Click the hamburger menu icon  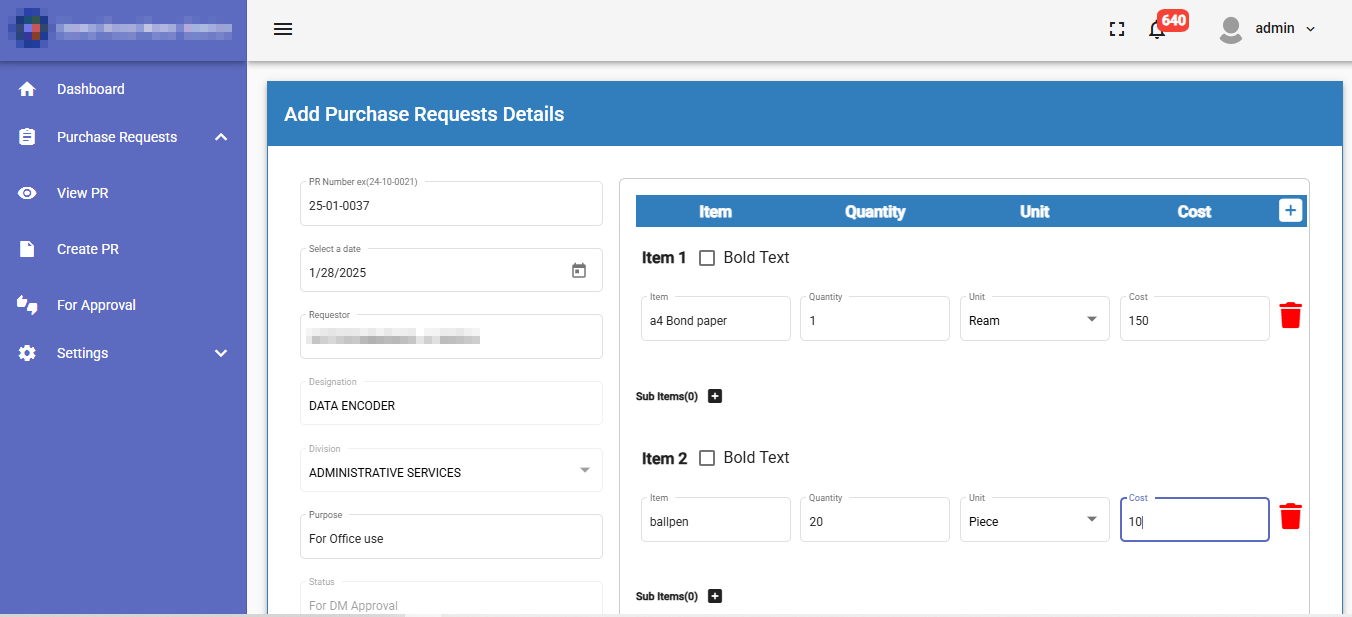pyautogui.click(x=283, y=29)
